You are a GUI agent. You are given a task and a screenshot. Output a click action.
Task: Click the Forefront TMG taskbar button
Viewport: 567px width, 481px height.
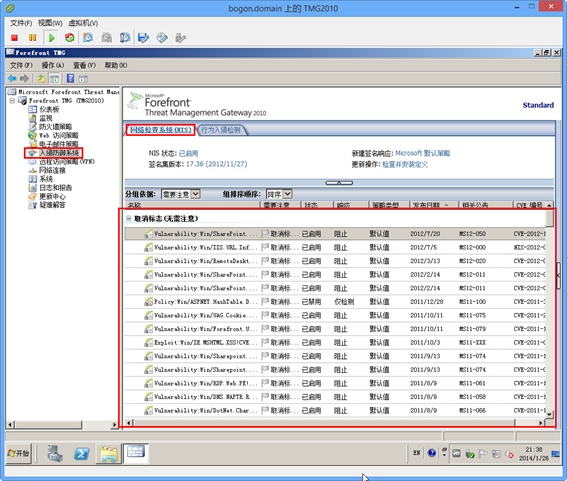136,453
